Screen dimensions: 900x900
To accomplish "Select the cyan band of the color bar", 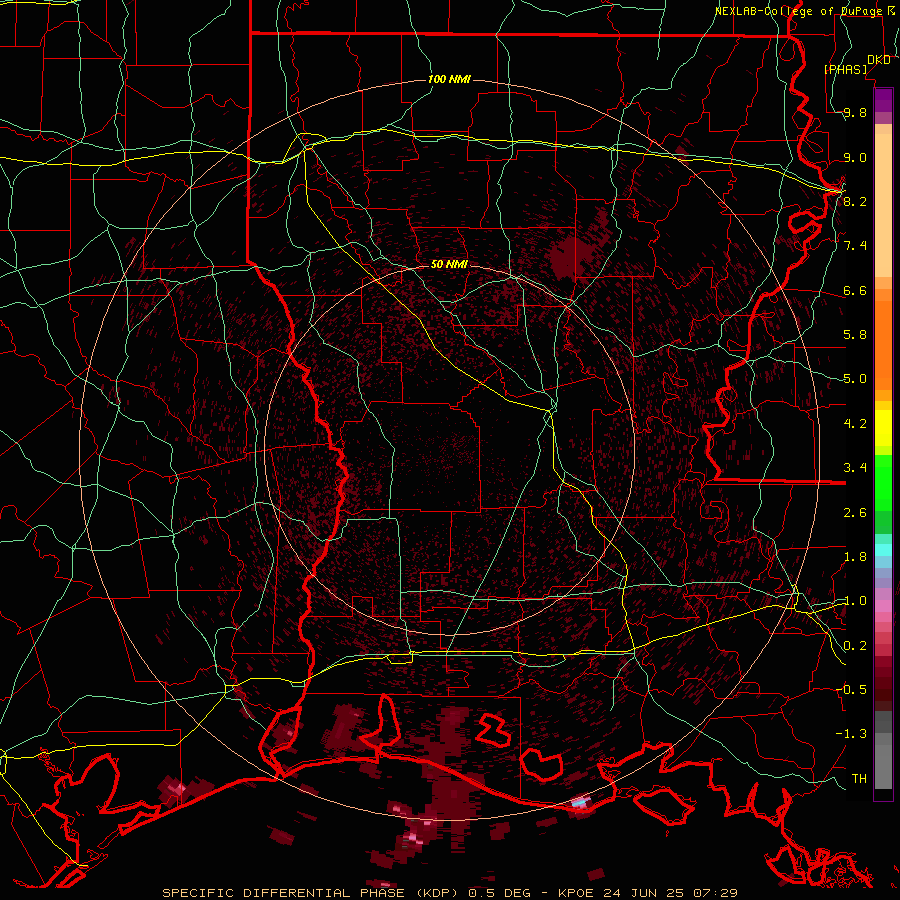I will coord(883,549).
